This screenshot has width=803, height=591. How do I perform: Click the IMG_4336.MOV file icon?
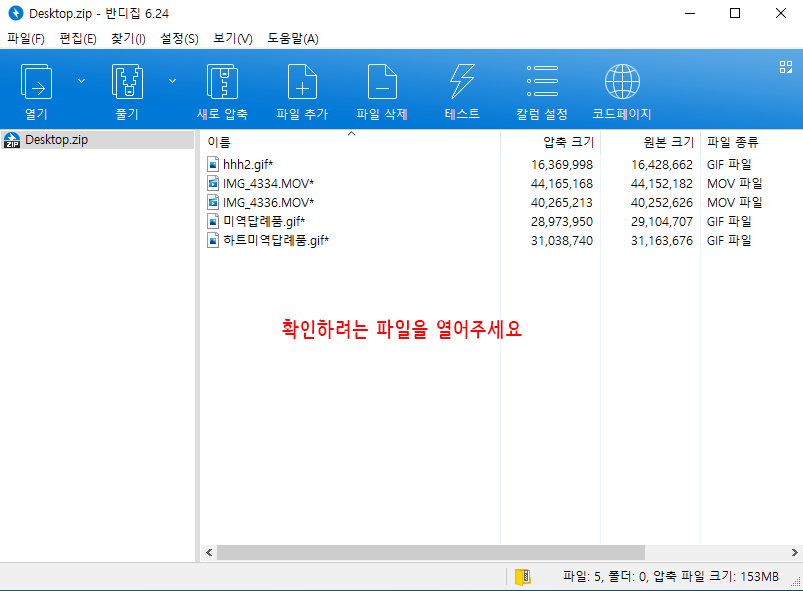pos(213,202)
